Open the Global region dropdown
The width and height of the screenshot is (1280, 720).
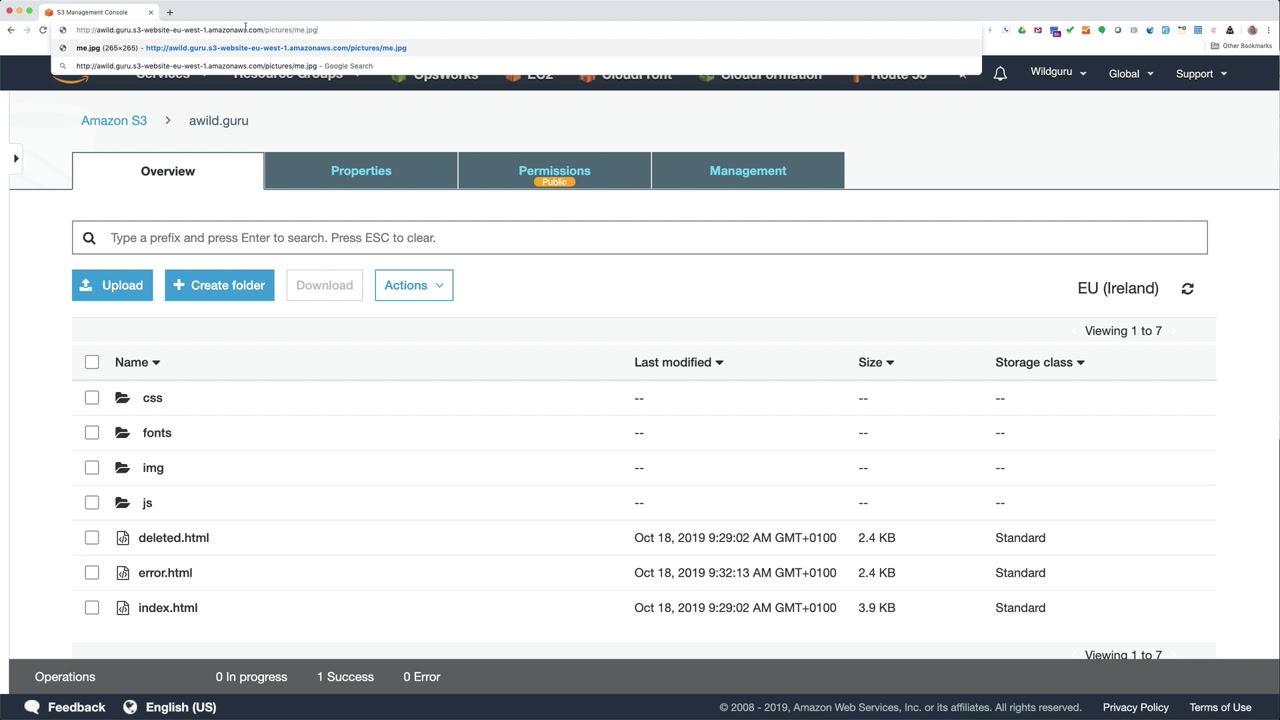point(1131,74)
